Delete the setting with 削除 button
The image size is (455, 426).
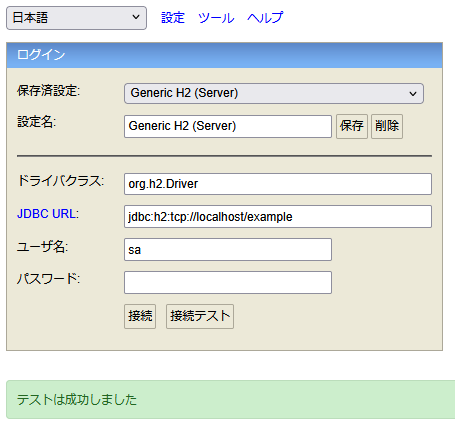(387, 126)
